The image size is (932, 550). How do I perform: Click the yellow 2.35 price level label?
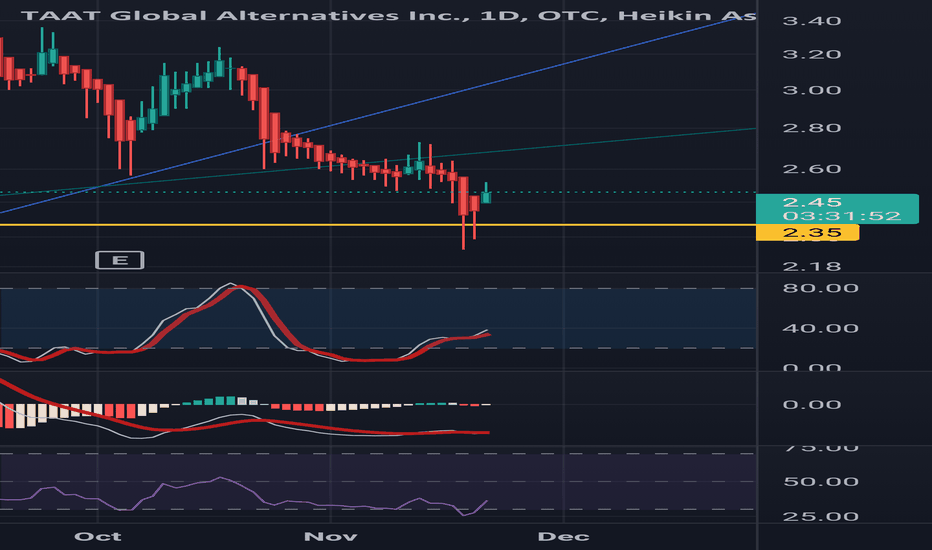(807, 232)
